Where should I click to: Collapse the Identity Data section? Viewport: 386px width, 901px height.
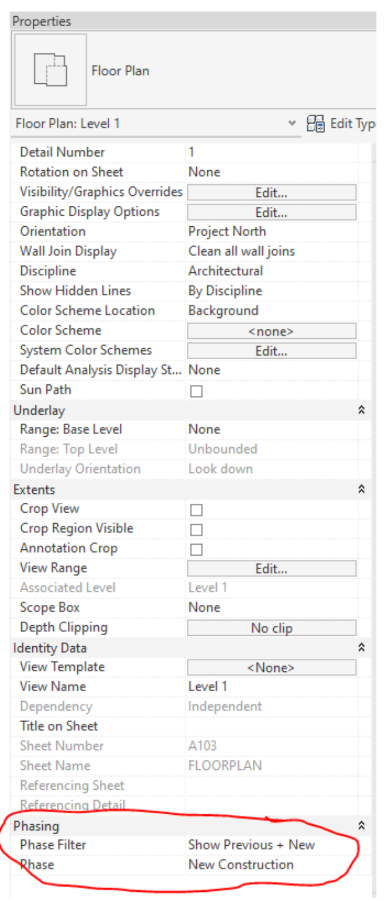(x=361, y=648)
